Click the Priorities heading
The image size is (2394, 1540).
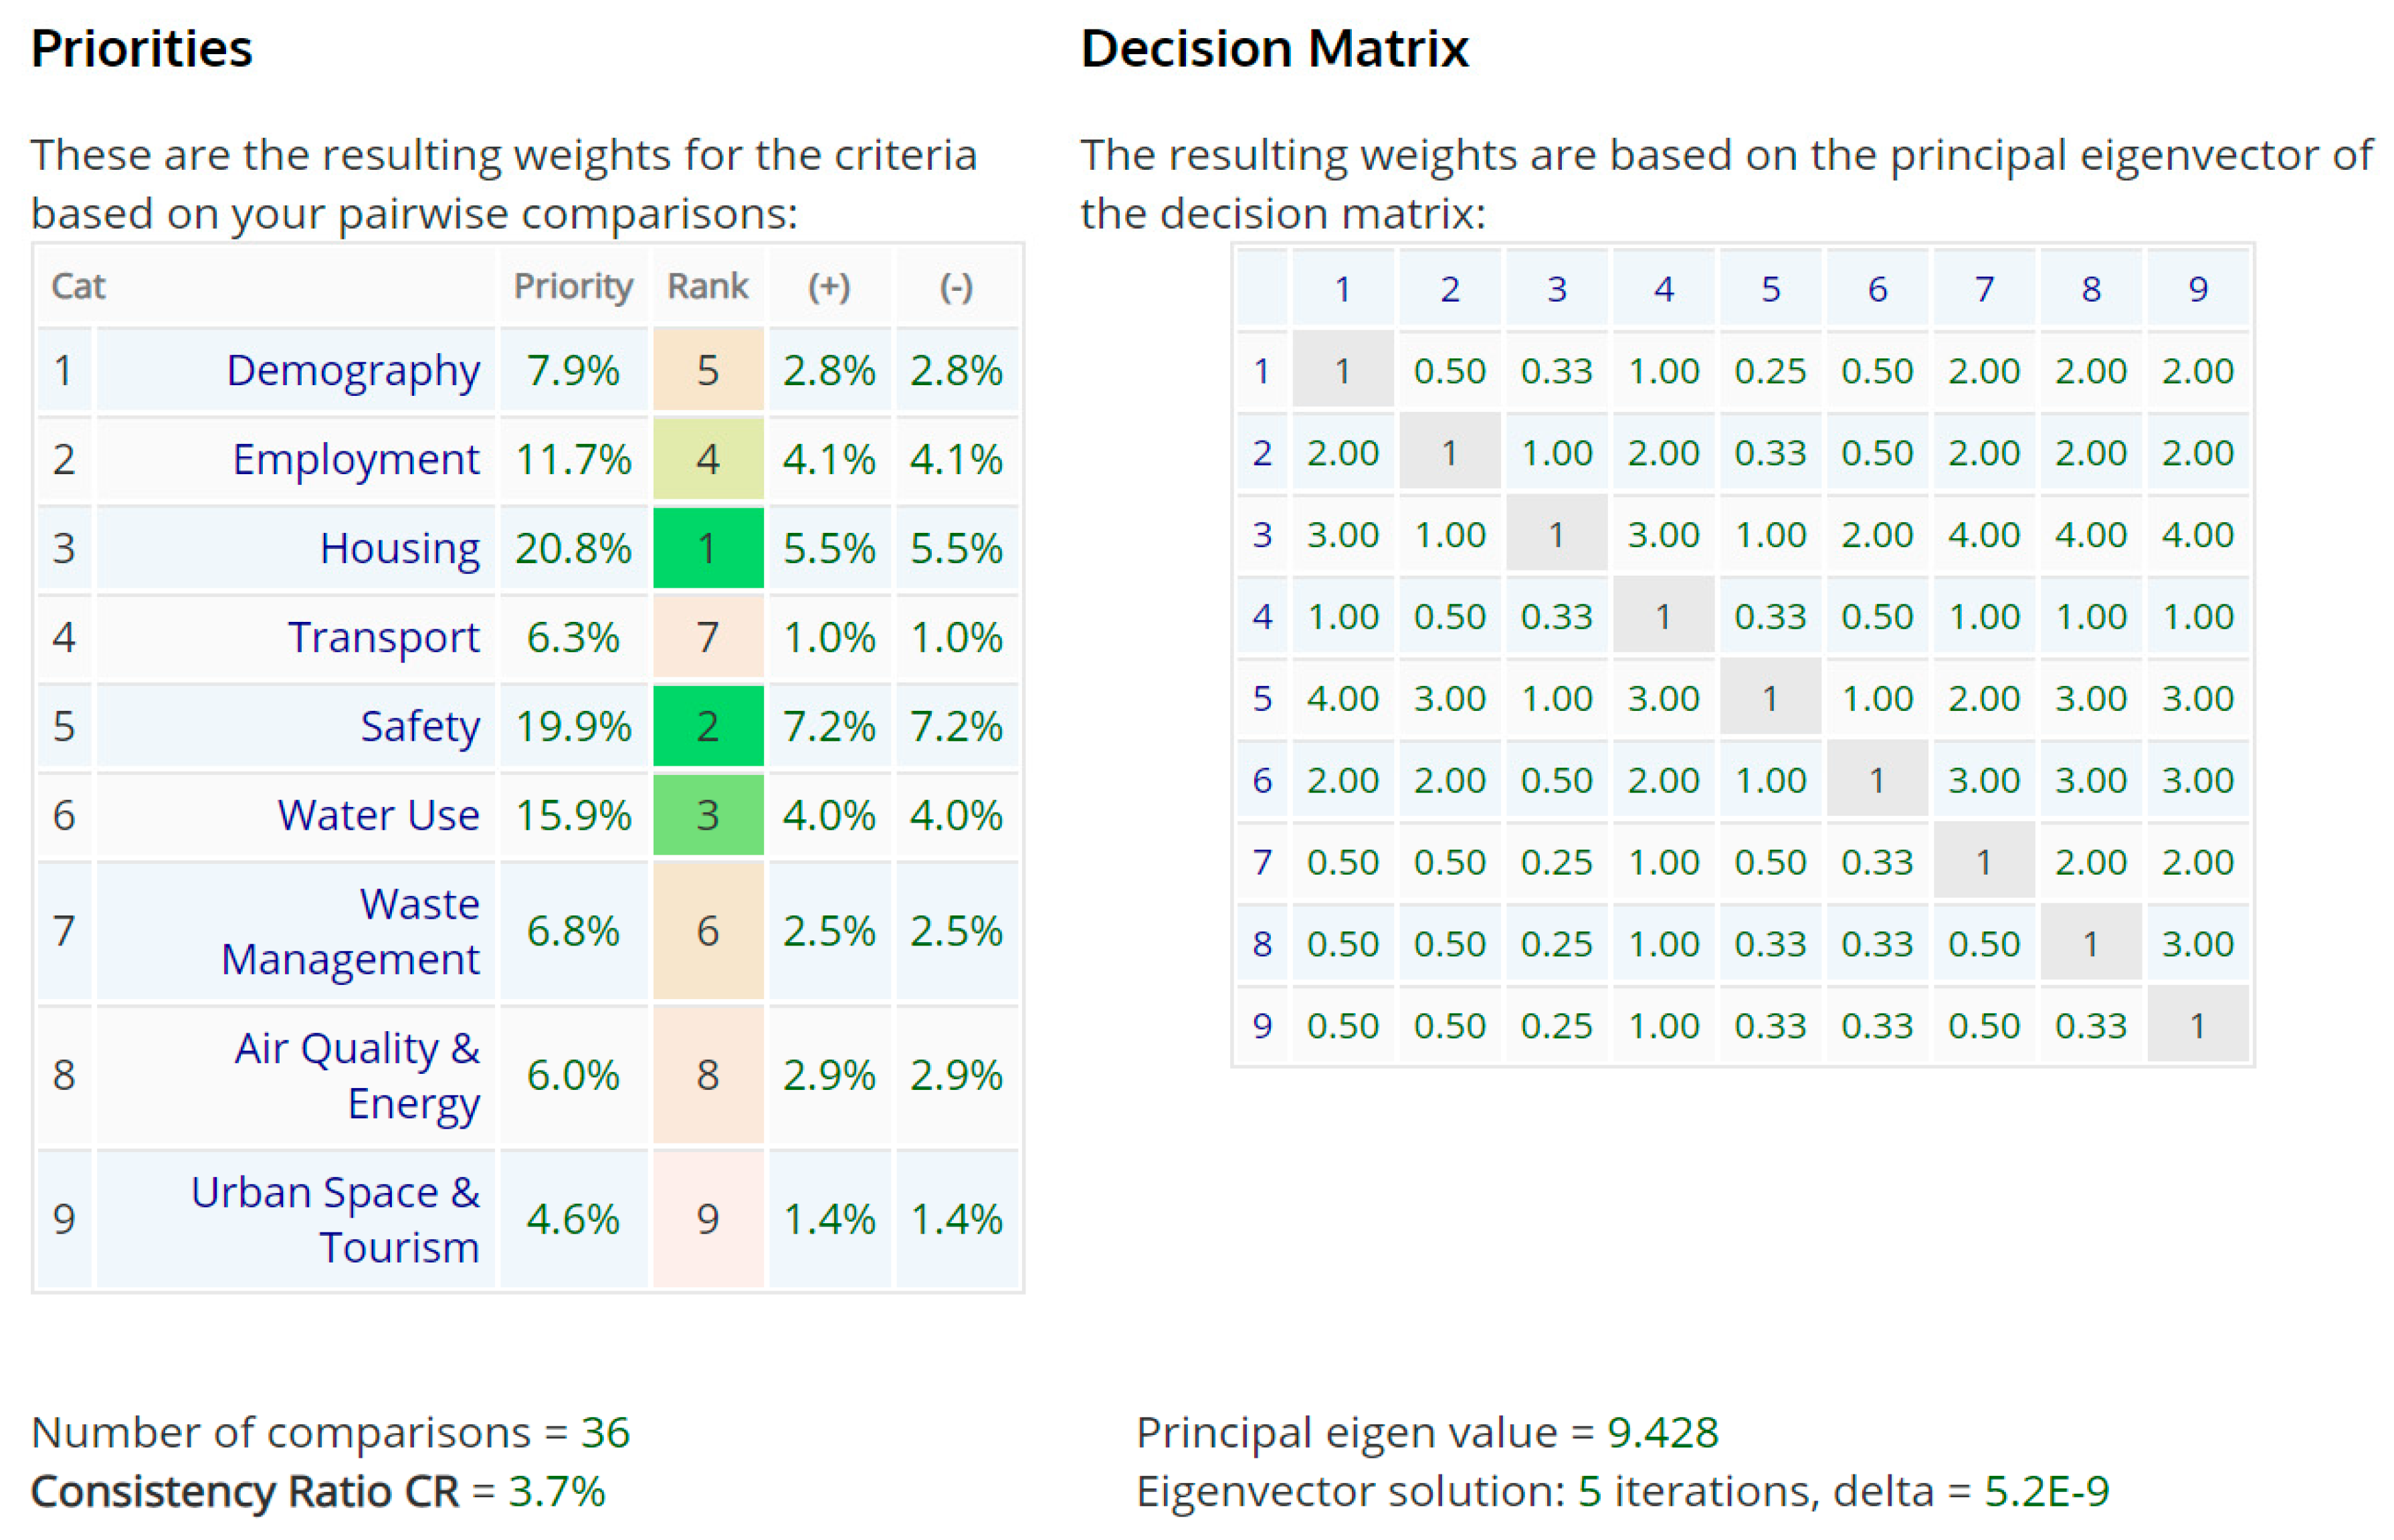[141, 48]
